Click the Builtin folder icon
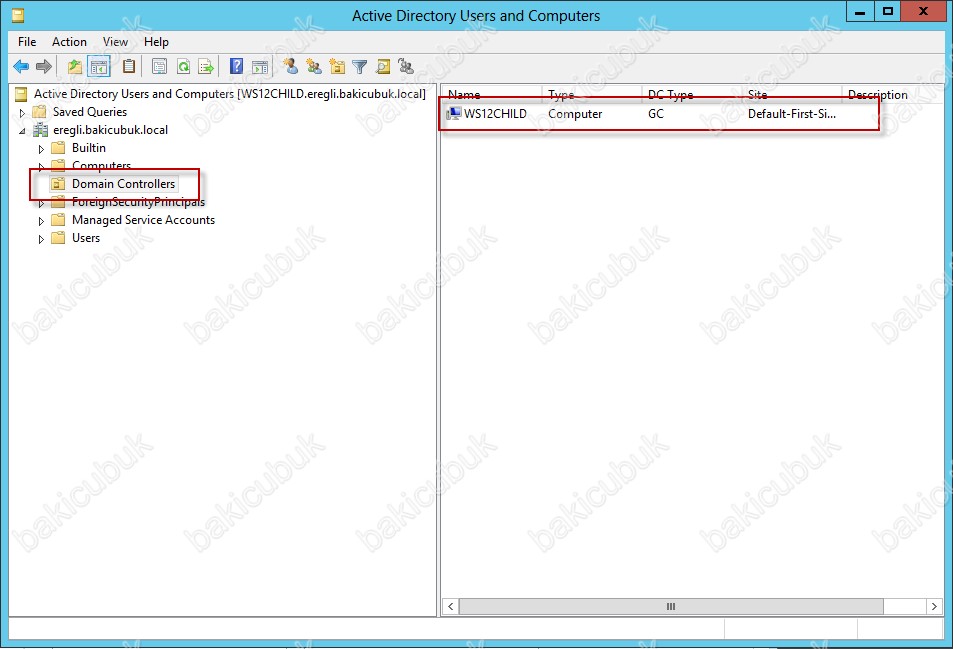953x649 pixels. pos(58,148)
